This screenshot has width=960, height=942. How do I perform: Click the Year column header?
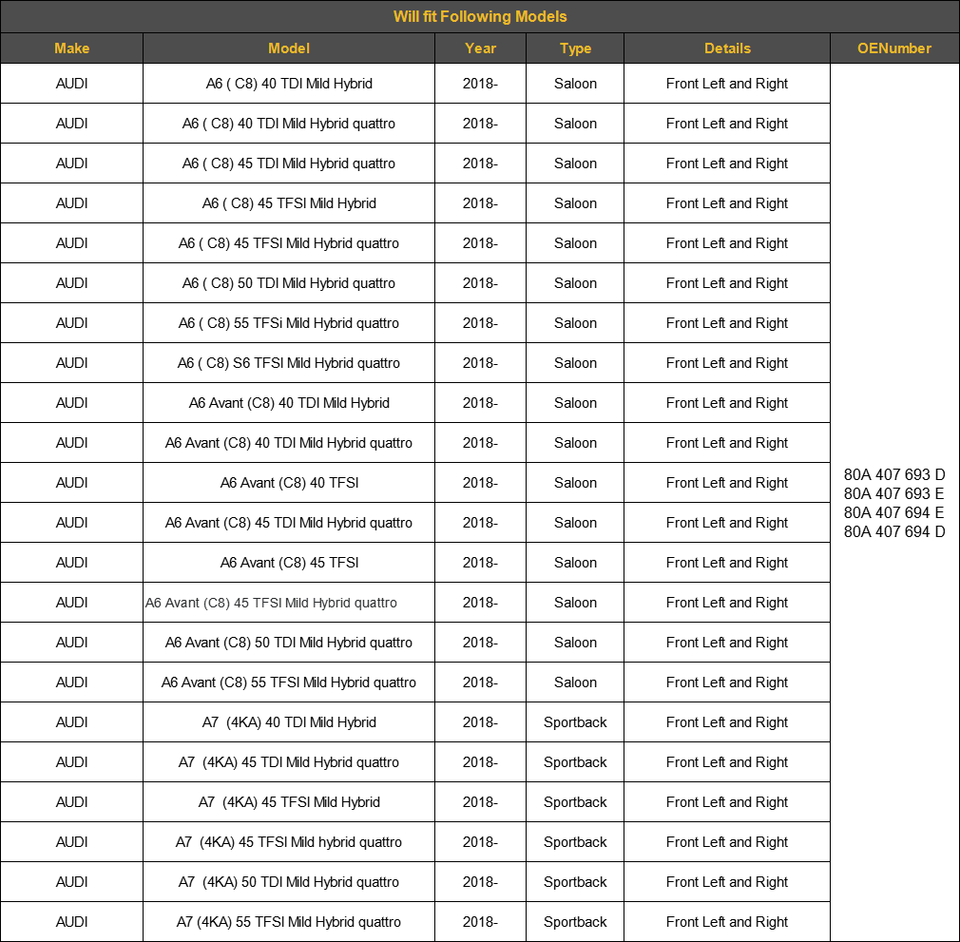click(x=480, y=48)
